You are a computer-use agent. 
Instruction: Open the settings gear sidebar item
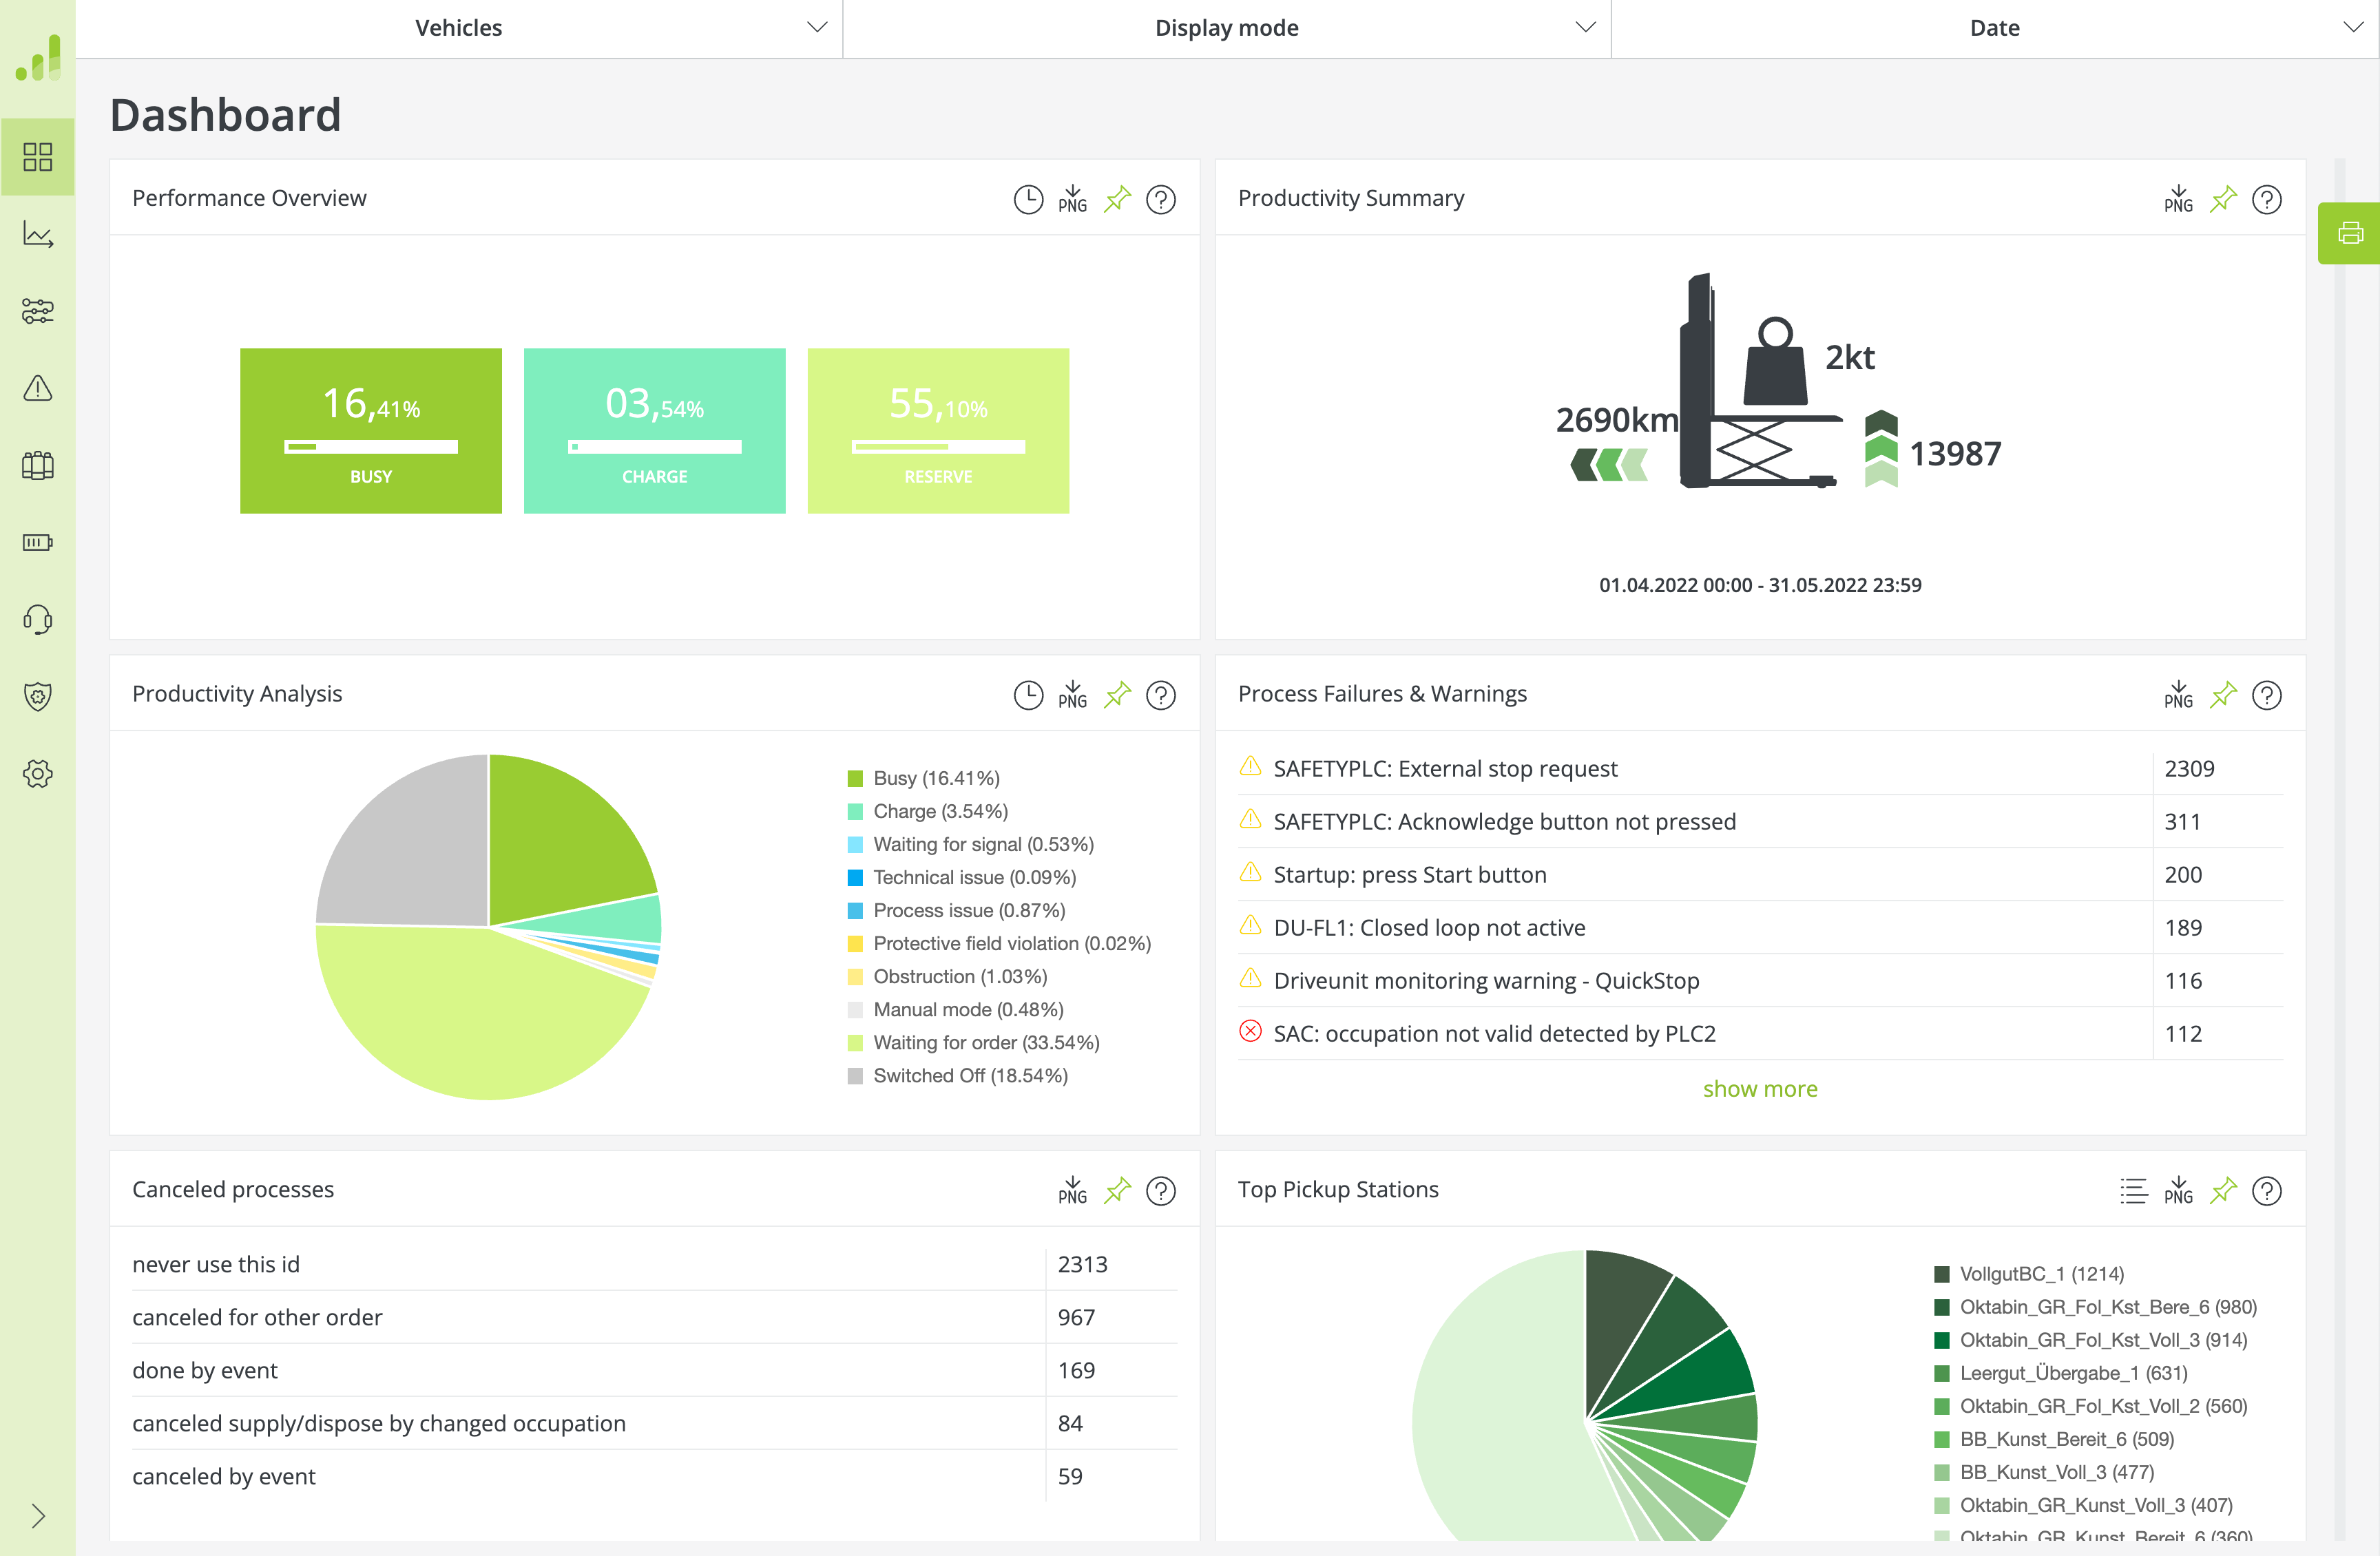(38, 773)
